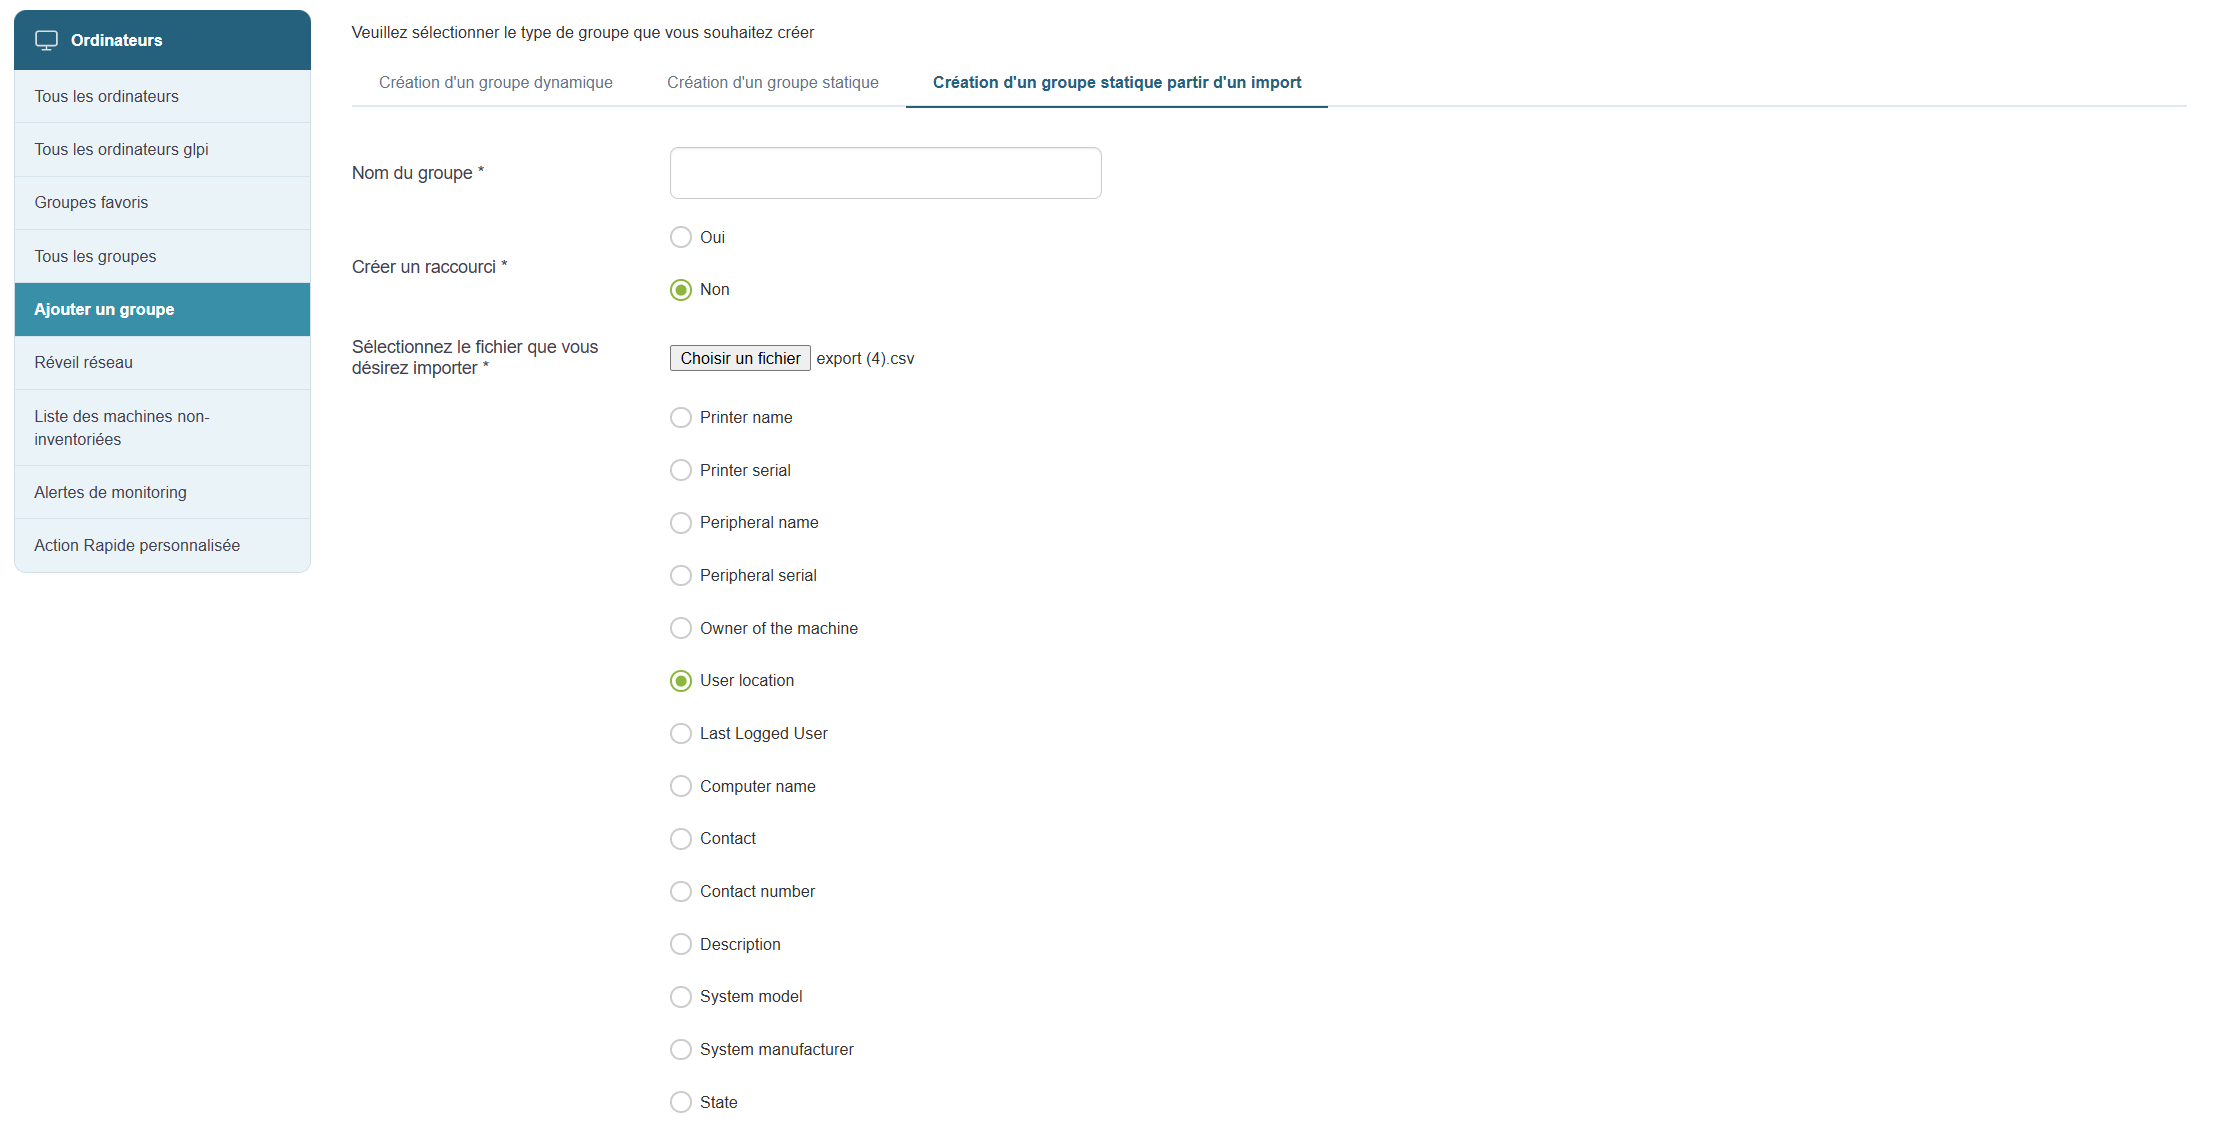Switch to 'Création d'un groupe dynamique' tab
This screenshot has height=1125, width=2218.
pyautogui.click(x=496, y=83)
